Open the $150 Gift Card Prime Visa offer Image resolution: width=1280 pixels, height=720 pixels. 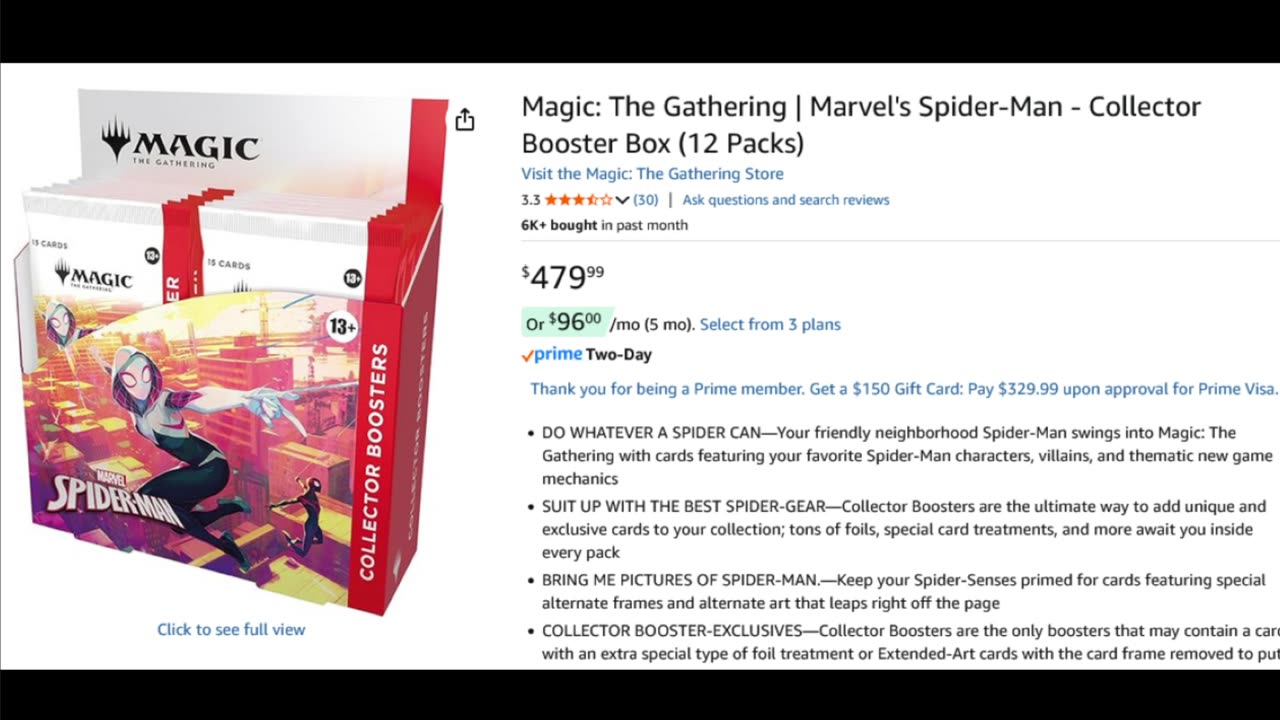[904, 389]
